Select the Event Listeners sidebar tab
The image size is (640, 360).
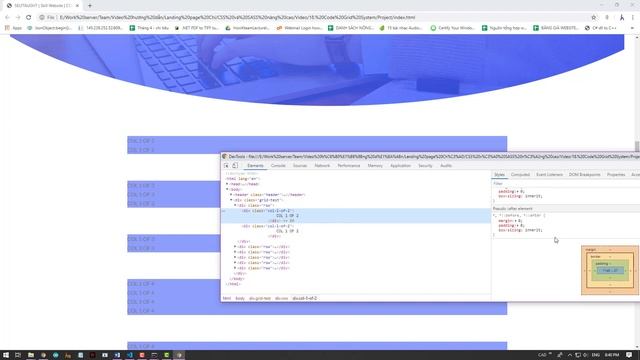[x=549, y=175]
